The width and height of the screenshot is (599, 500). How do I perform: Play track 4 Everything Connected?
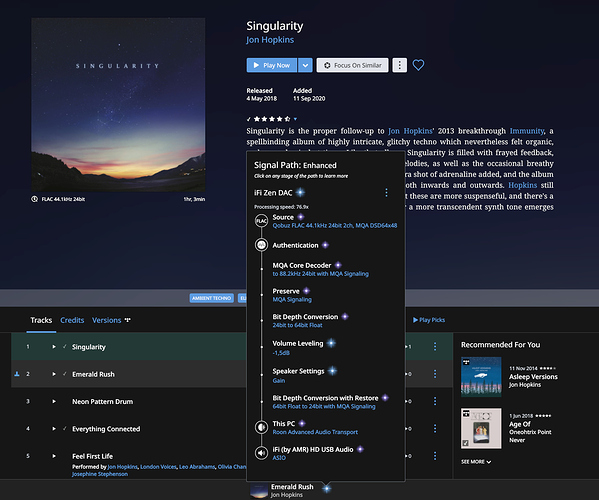[x=54, y=429]
